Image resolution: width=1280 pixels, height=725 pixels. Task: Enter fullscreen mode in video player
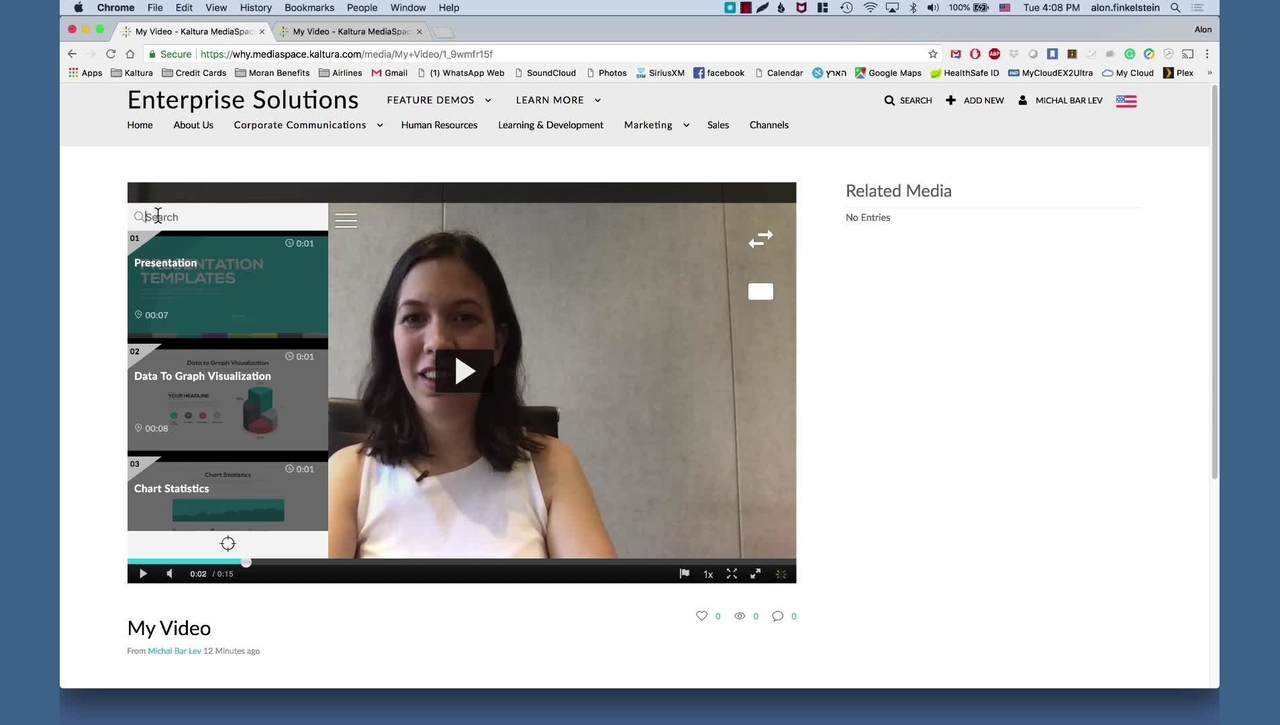pyautogui.click(x=732, y=574)
